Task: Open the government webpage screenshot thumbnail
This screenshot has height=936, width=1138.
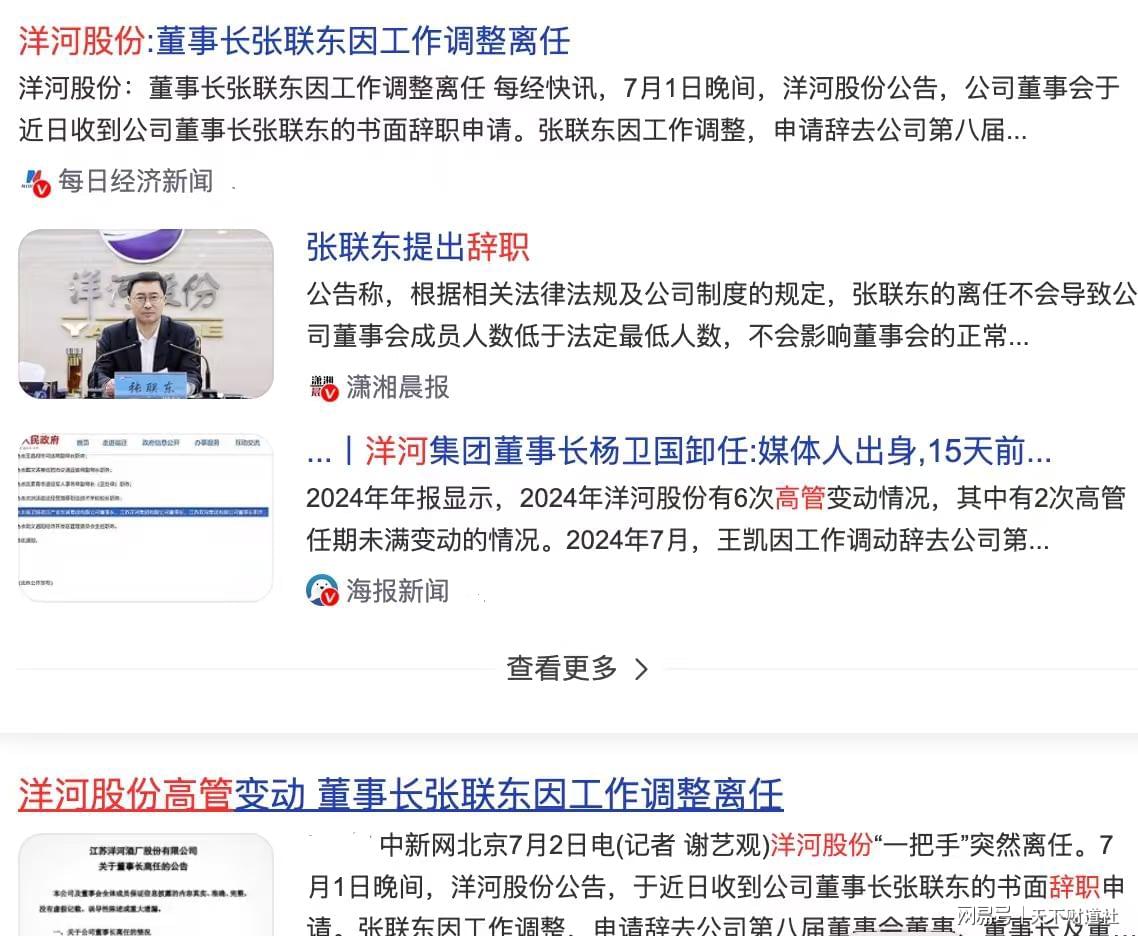Action: pos(146,517)
